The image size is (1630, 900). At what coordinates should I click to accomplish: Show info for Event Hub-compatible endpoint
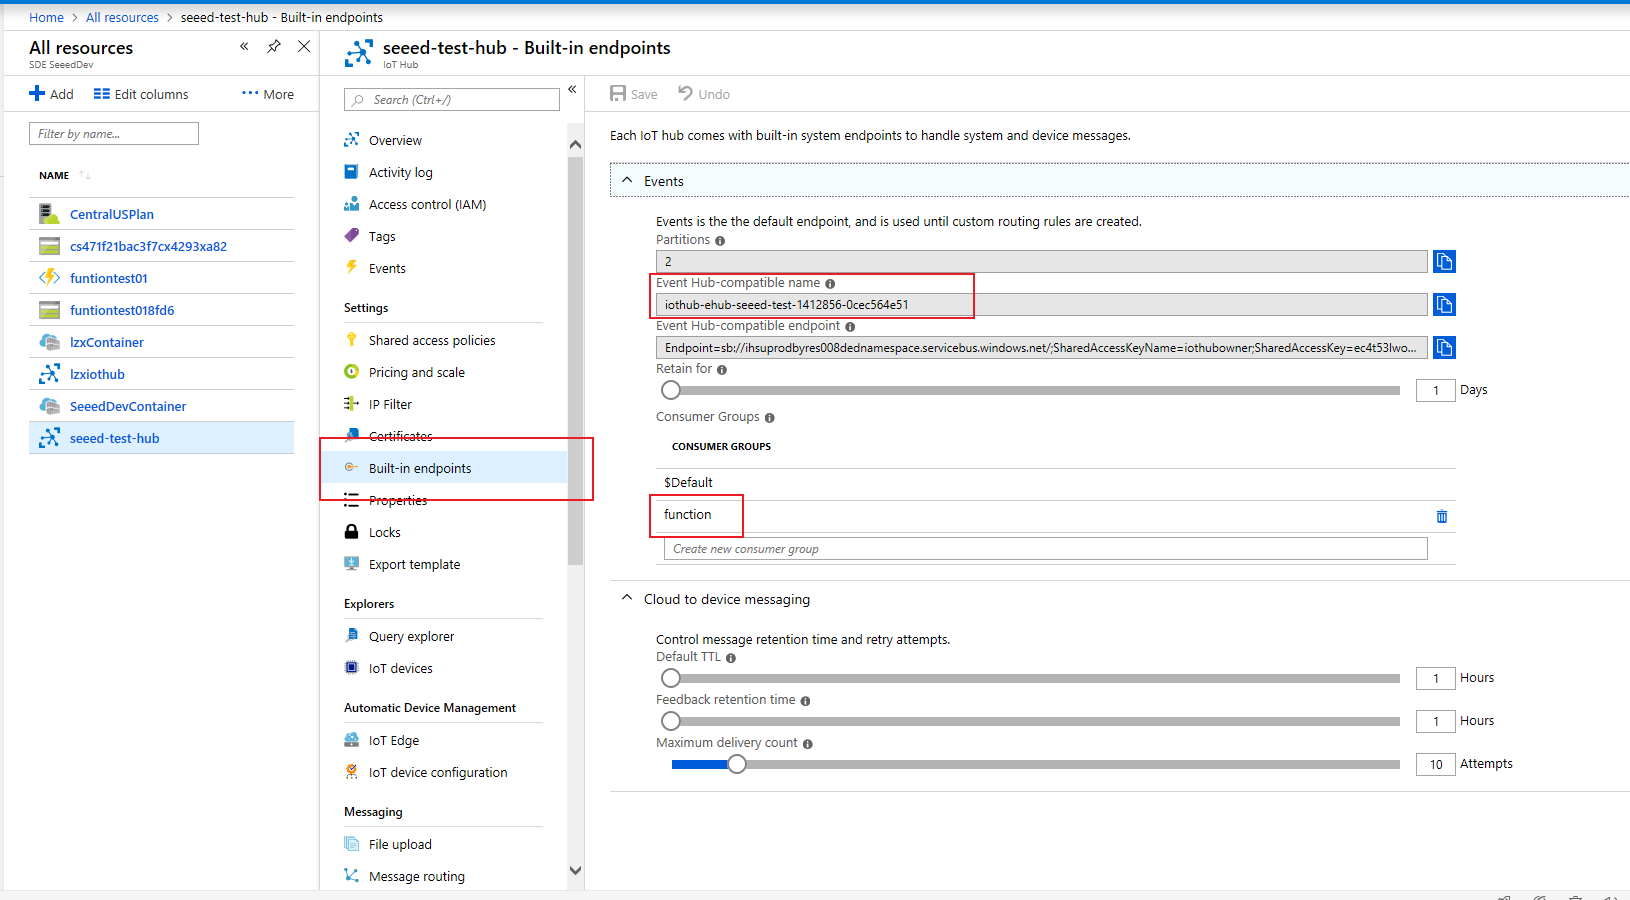(850, 327)
